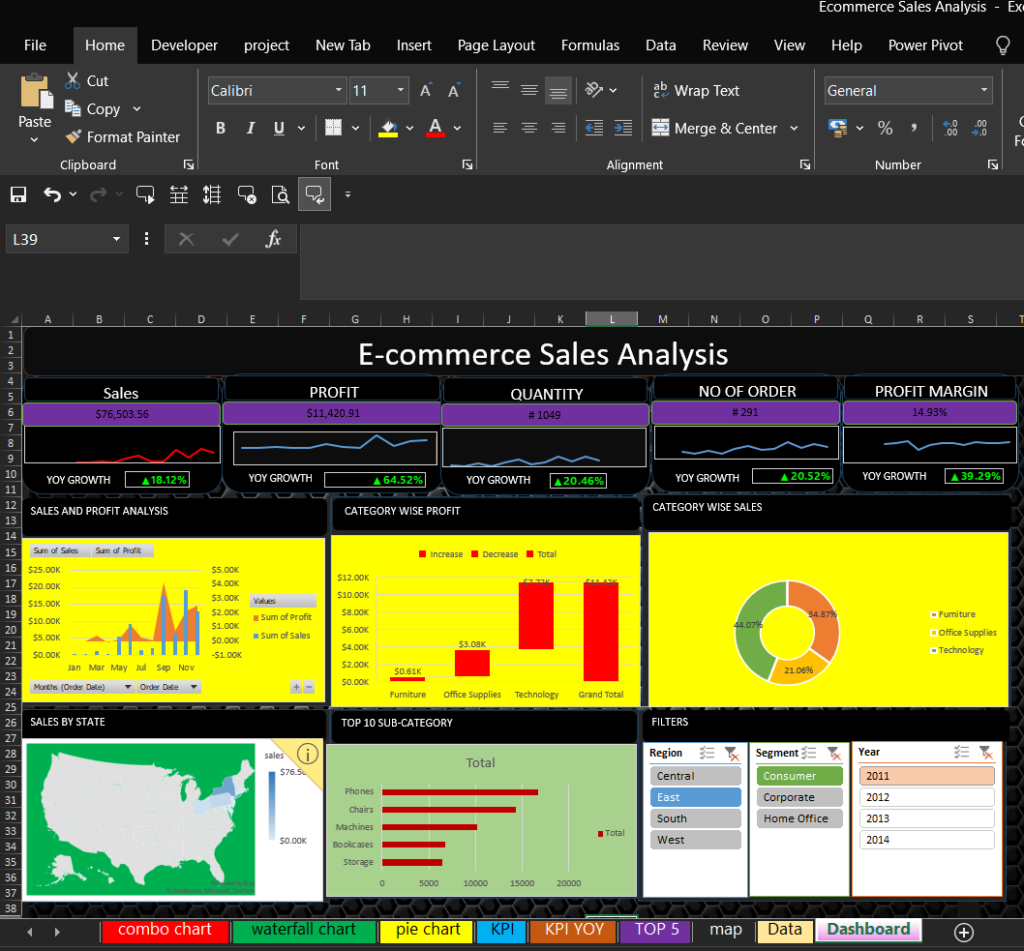Click the Cut scissors icon
Image resolution: width=1024 pixels, height=951 pixels.
coord(72,81)
